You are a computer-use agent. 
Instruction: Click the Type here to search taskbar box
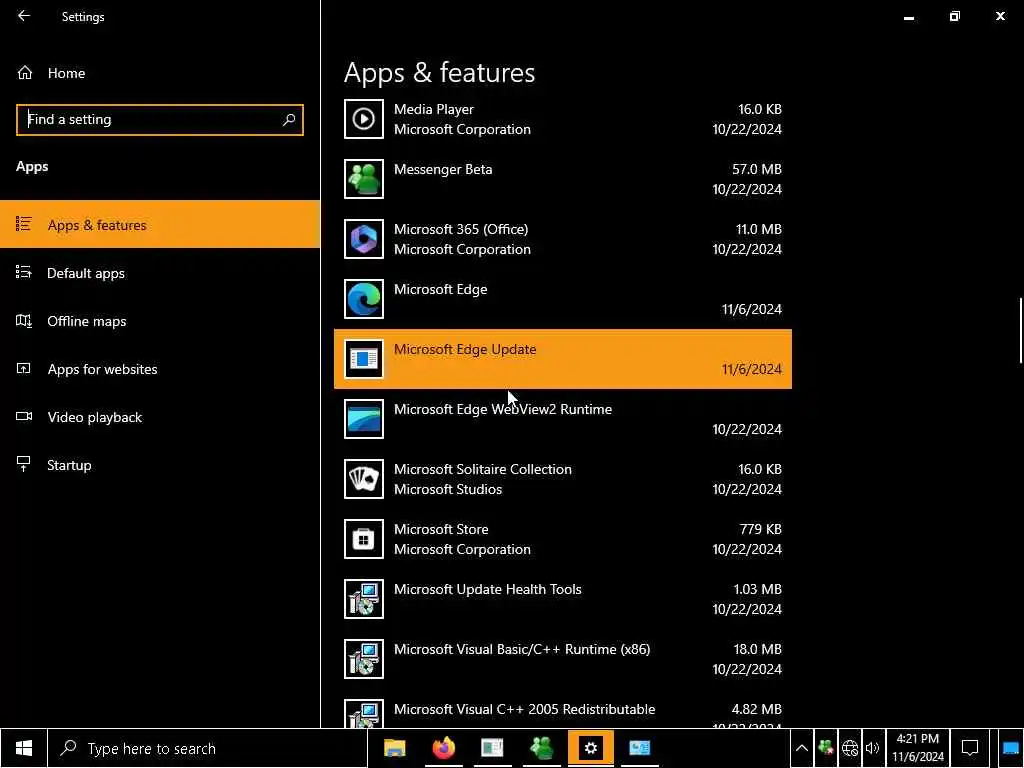click(208, 748)
